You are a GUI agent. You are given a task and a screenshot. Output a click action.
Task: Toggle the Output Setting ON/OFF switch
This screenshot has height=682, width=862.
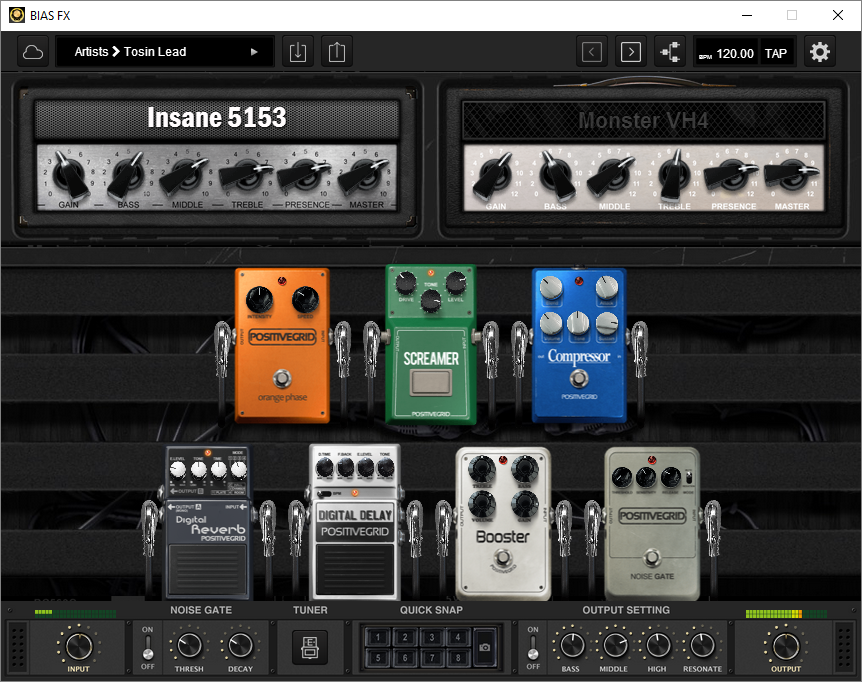coord(533,647)
